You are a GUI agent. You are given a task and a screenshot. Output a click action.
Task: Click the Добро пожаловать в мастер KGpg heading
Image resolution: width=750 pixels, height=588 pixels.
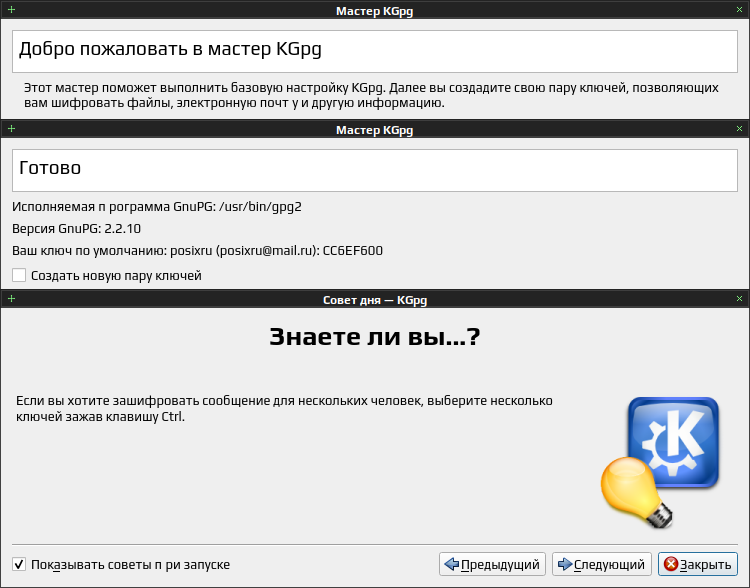[170, 49]
